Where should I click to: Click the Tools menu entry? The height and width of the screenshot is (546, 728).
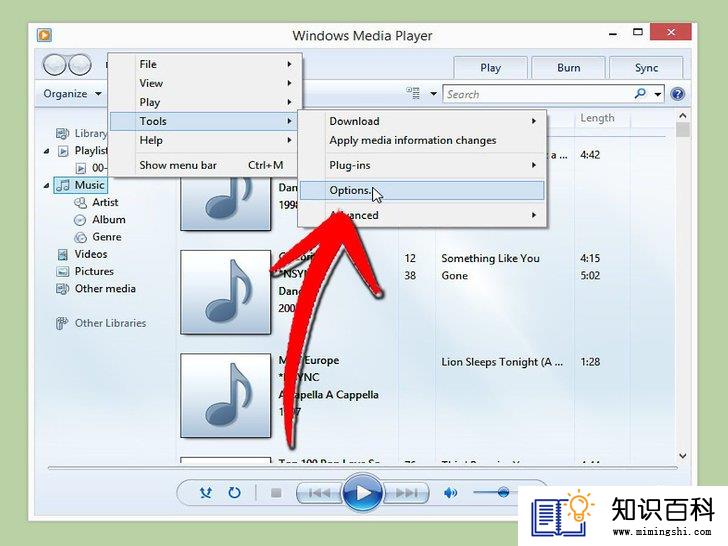pos(203,121)
